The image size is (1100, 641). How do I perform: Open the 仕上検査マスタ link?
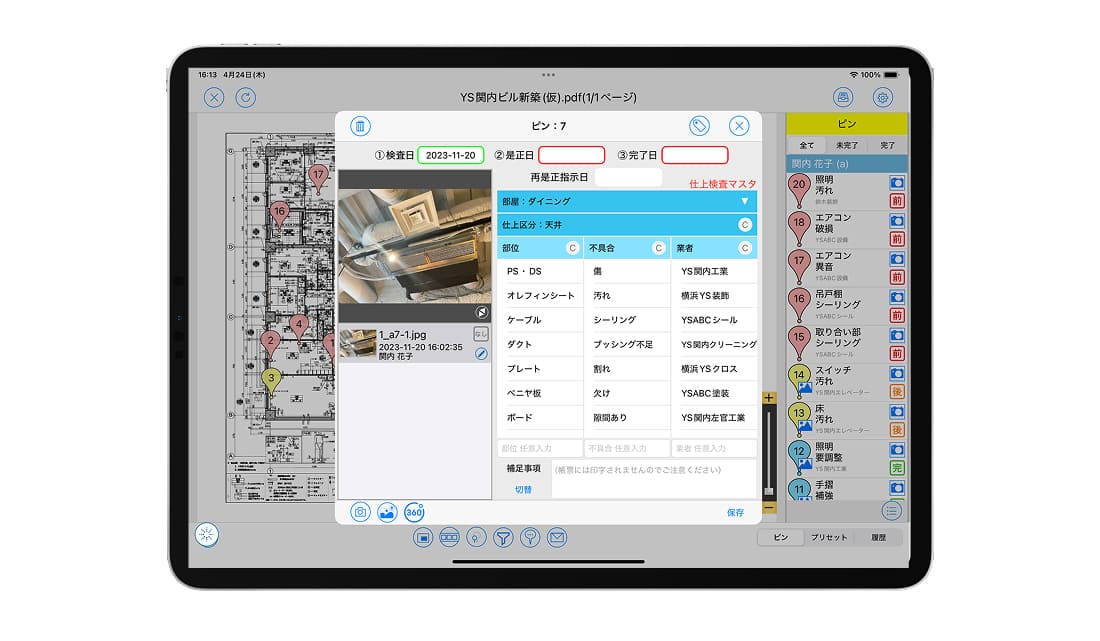pyautogui.click(x=721, y=182)
